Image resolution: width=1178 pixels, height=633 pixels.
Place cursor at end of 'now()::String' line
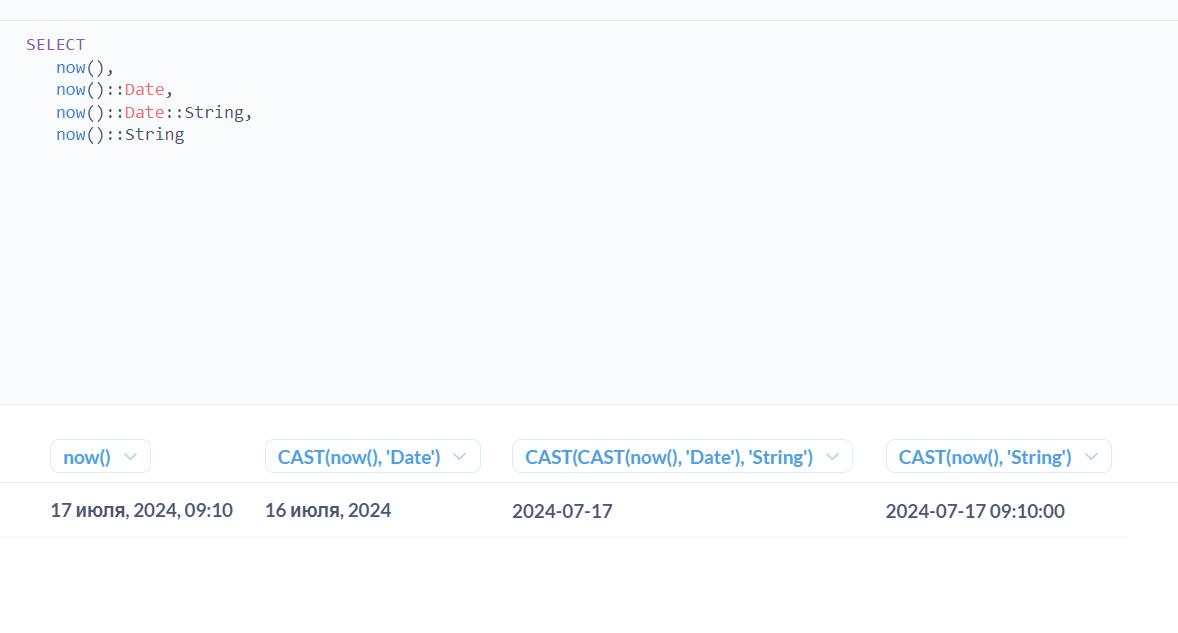[185, 134]
